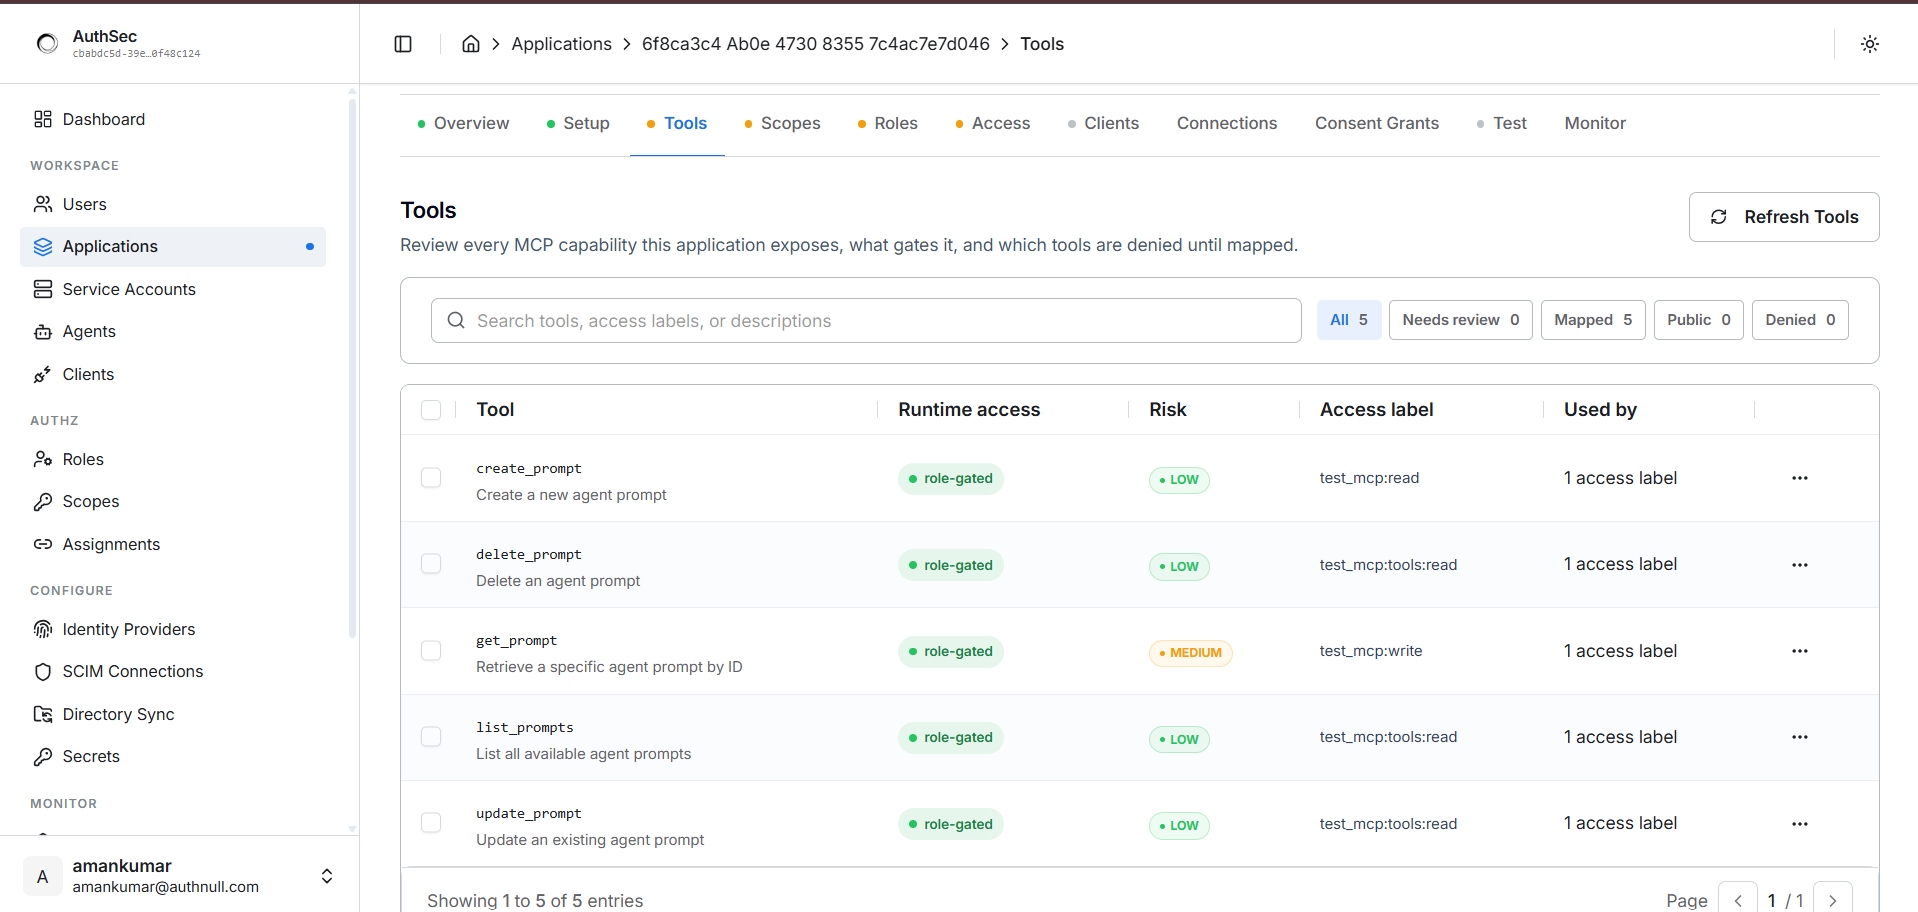Check the list_prompts row checkbox
This screenshot has width=1918, height=912.
(x=431, y=737)
